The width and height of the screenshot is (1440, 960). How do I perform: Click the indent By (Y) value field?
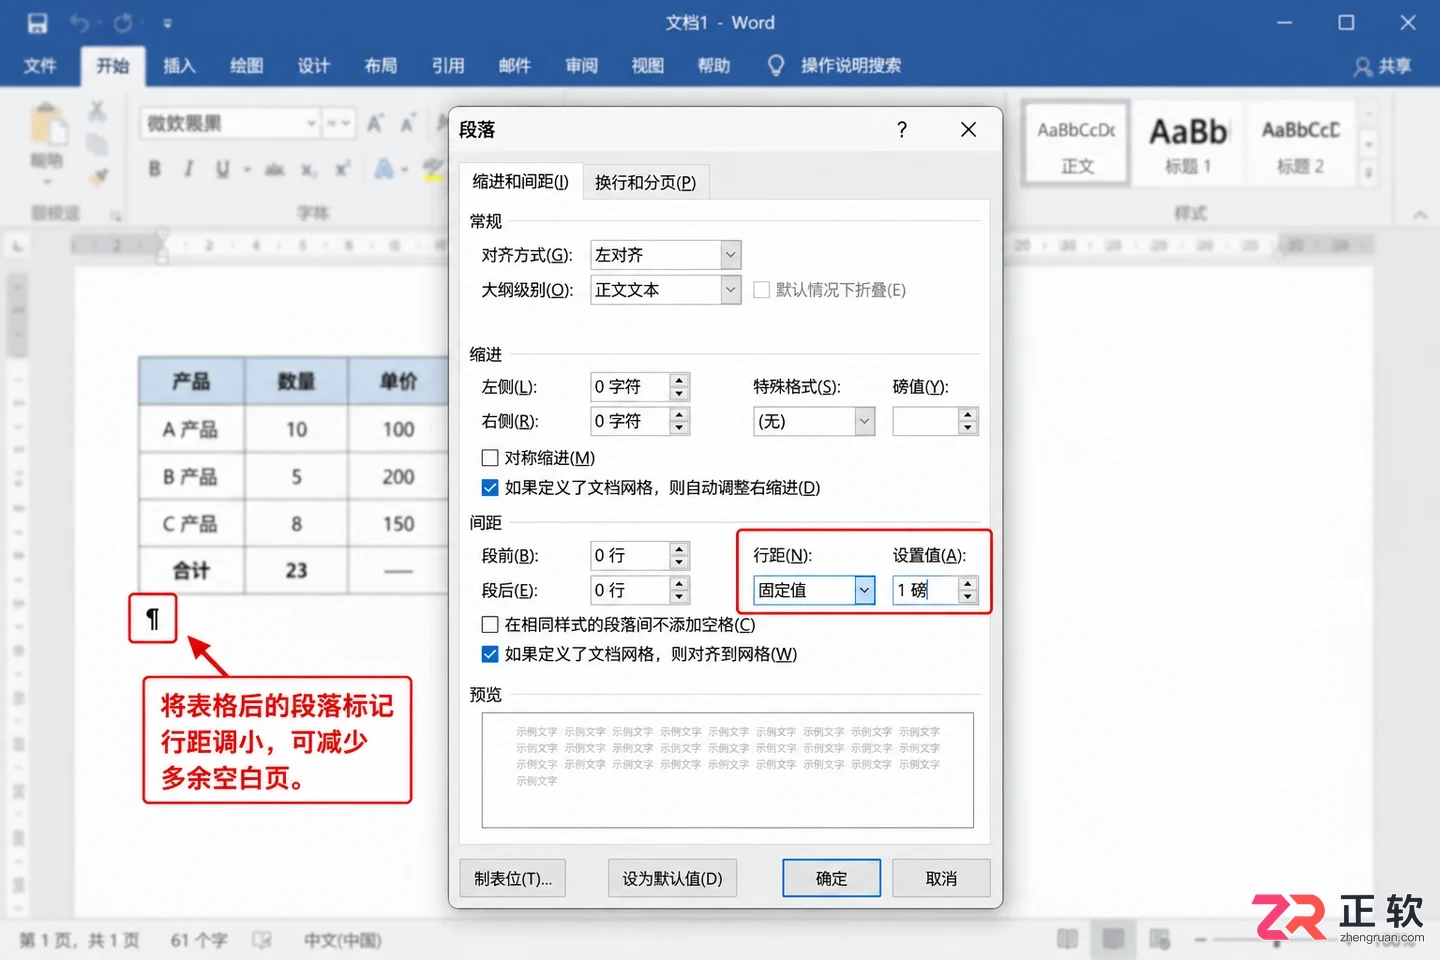point(926,422)
